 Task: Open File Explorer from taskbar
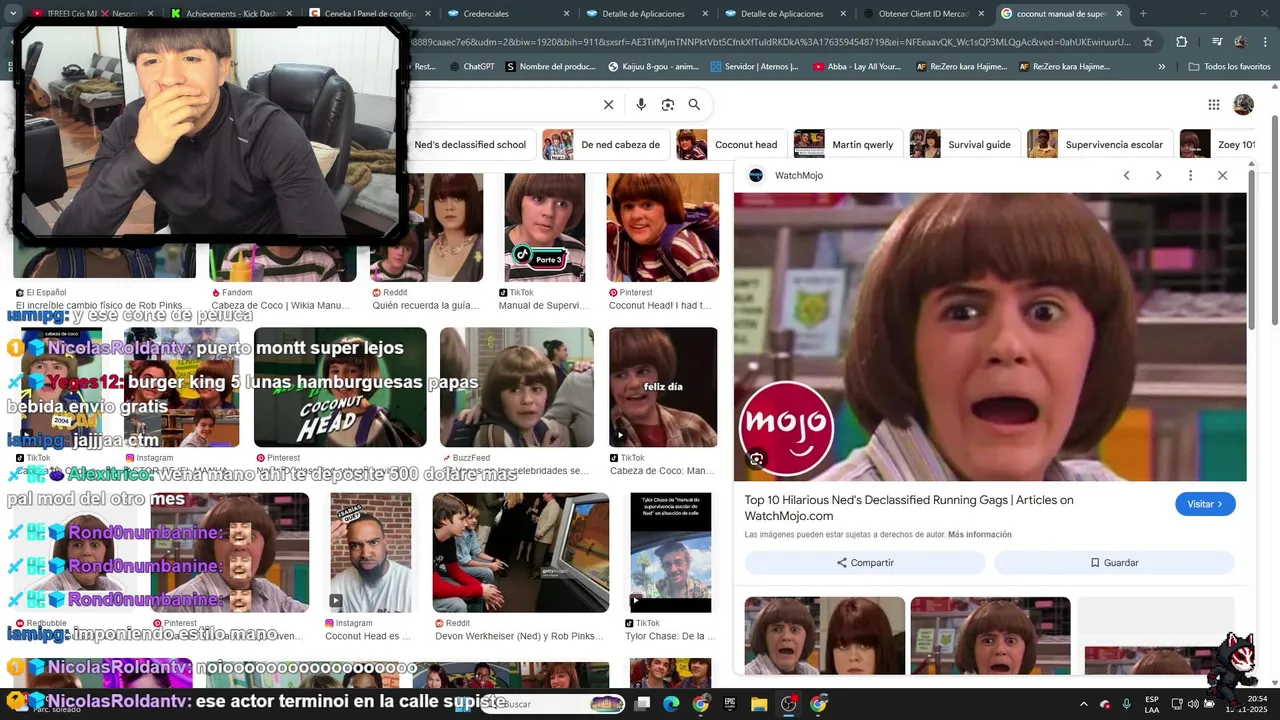759,704
